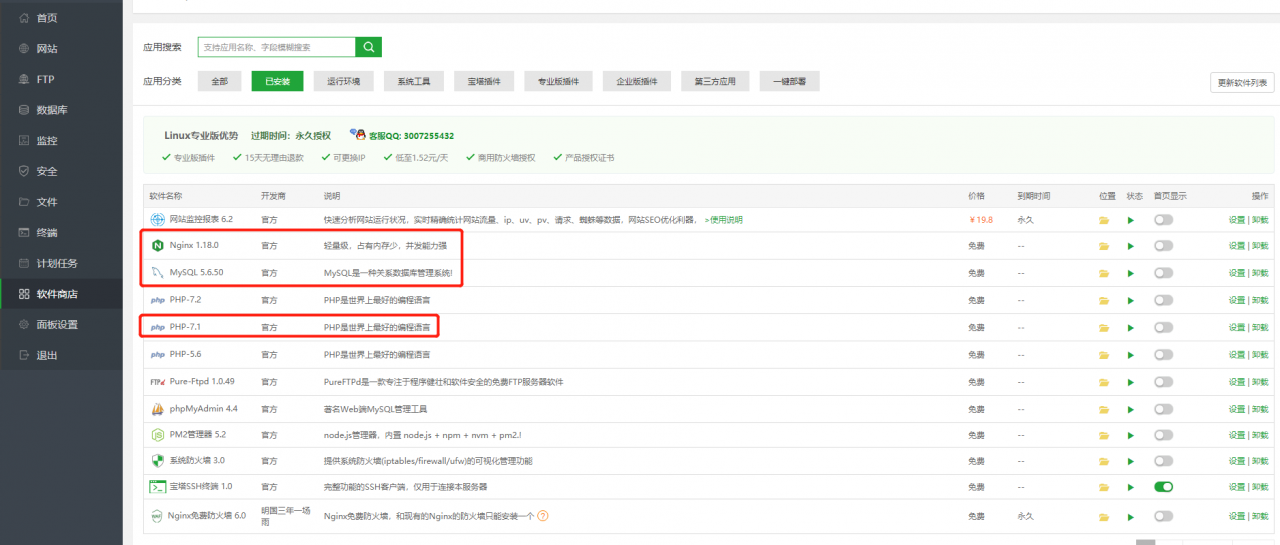Switch to the 宝塔插件 category

(x=484, y=81)
